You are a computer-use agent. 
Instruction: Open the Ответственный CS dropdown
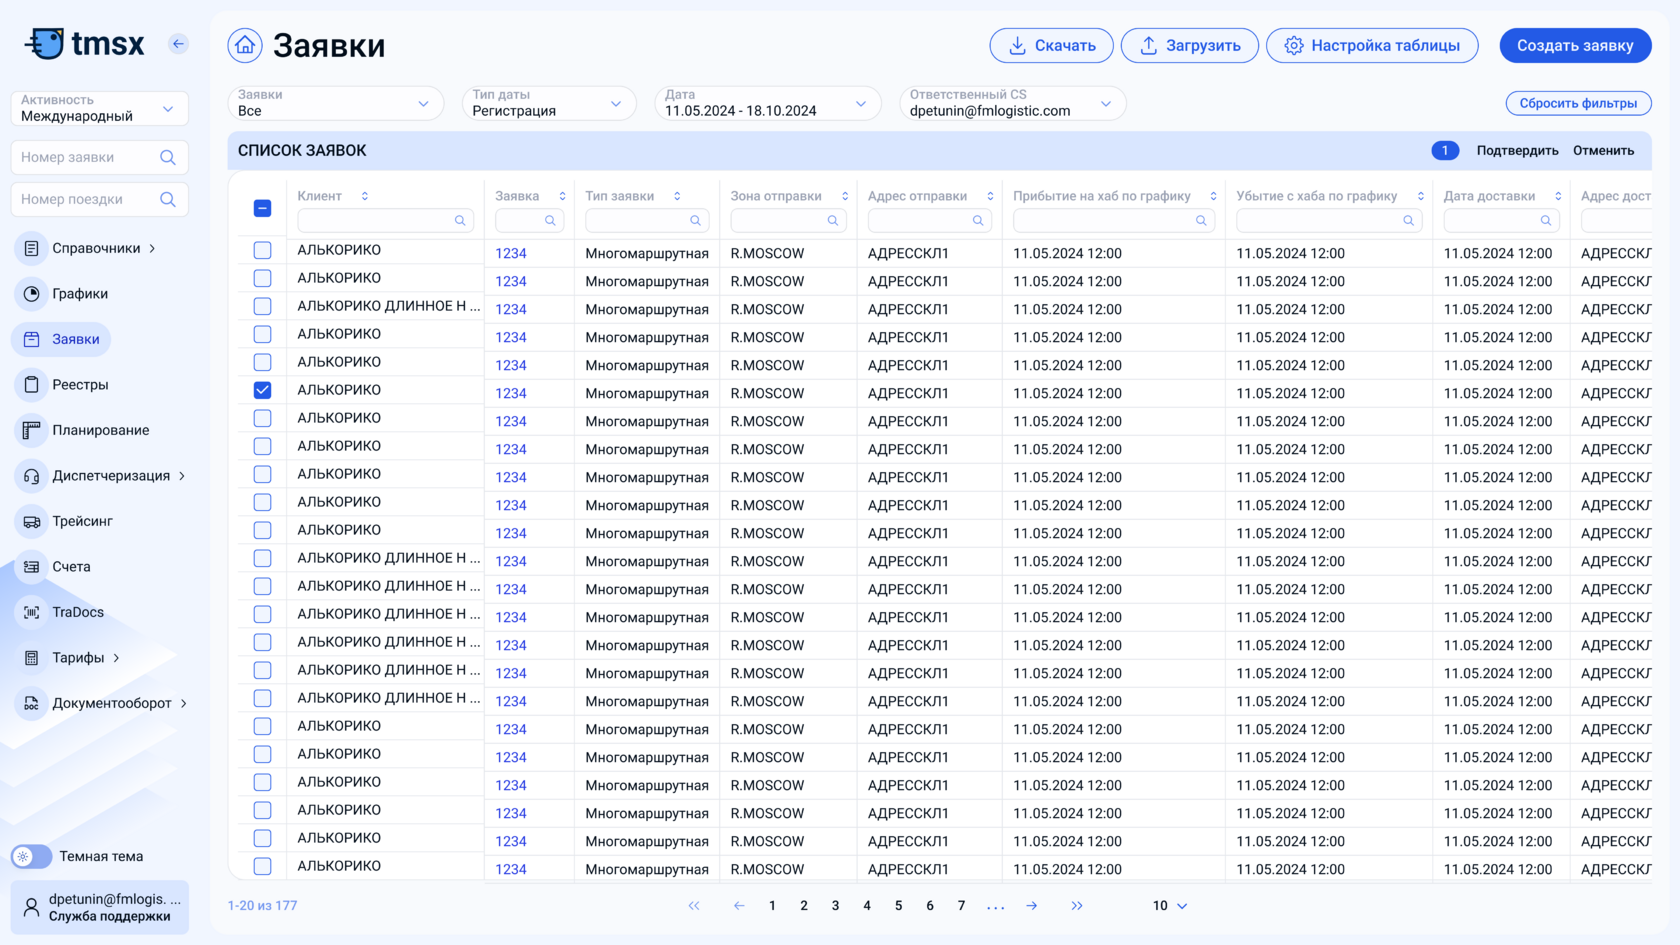pos(1011,103)
